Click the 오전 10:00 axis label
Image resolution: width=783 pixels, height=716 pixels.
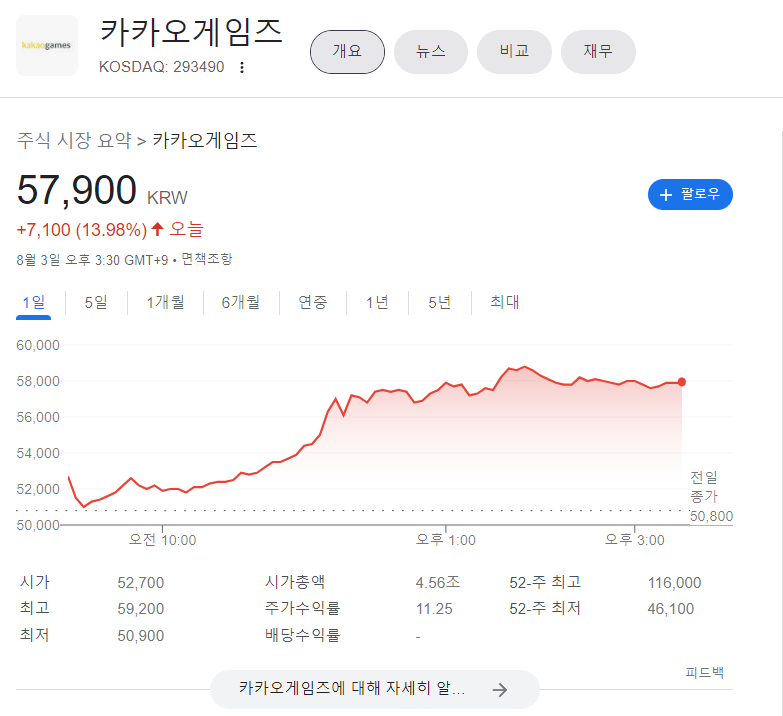(x=162, y=540)
